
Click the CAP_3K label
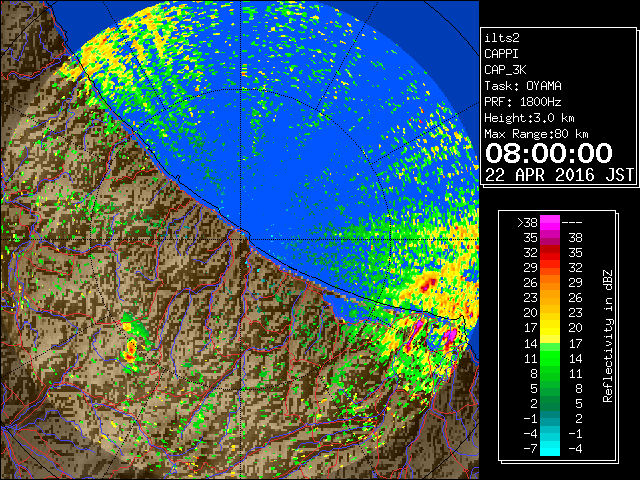[505, 70]
